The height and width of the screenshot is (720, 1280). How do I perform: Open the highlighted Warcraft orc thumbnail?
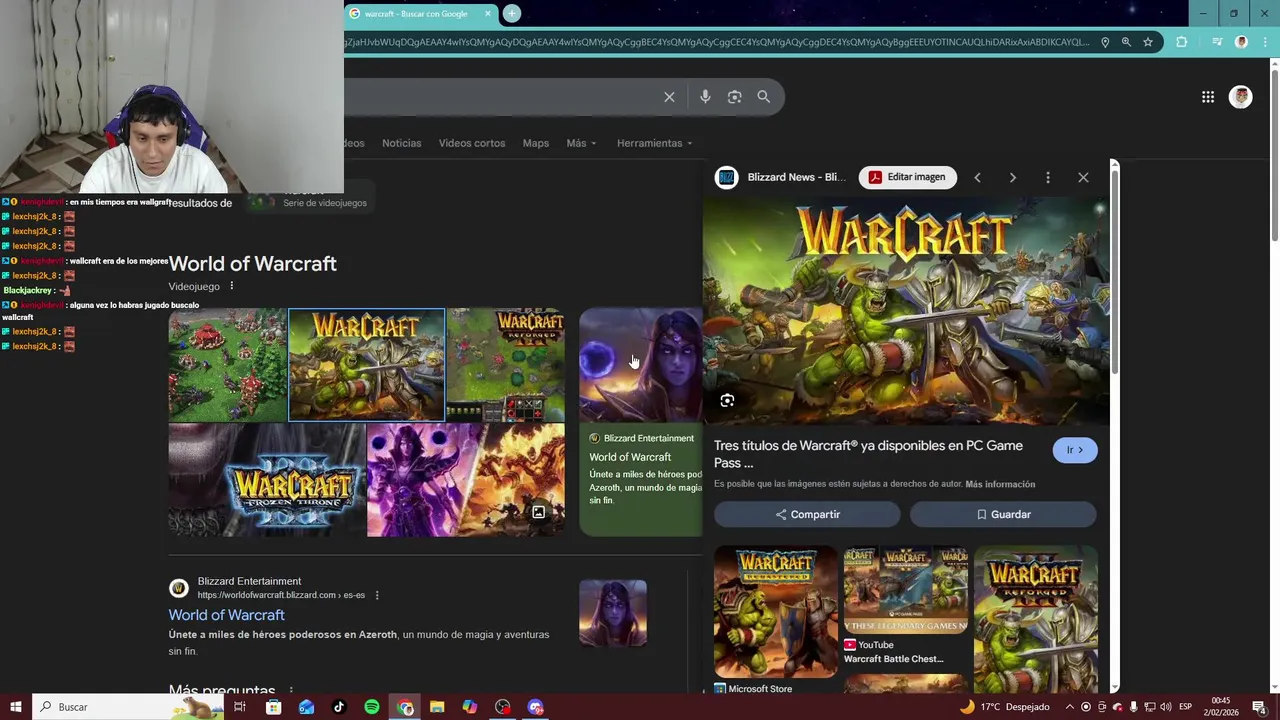[367, 365]
